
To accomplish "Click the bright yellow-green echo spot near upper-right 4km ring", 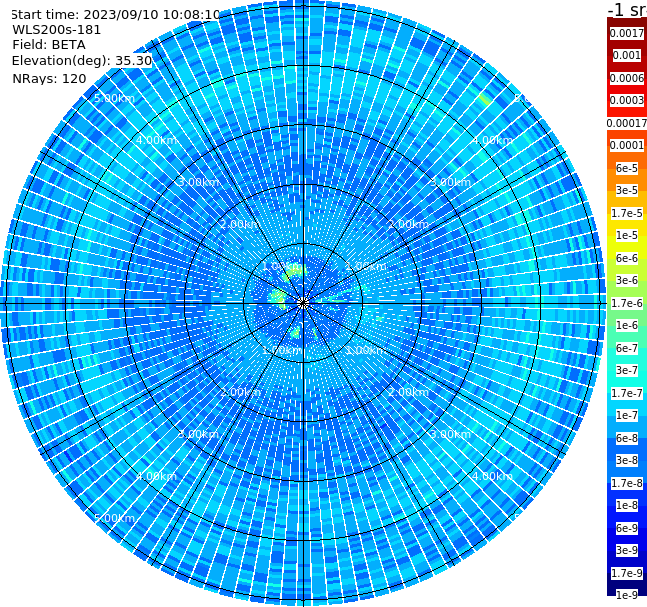I will click(x=484, y=99).
